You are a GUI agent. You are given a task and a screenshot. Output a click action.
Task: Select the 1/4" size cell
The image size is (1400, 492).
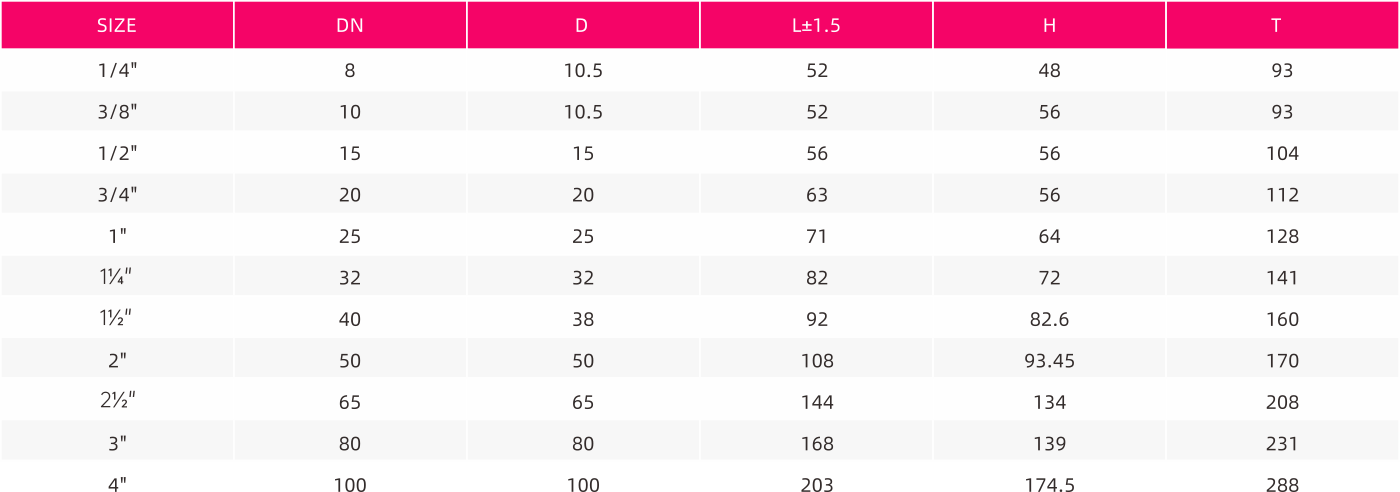[x=117, y=71]
